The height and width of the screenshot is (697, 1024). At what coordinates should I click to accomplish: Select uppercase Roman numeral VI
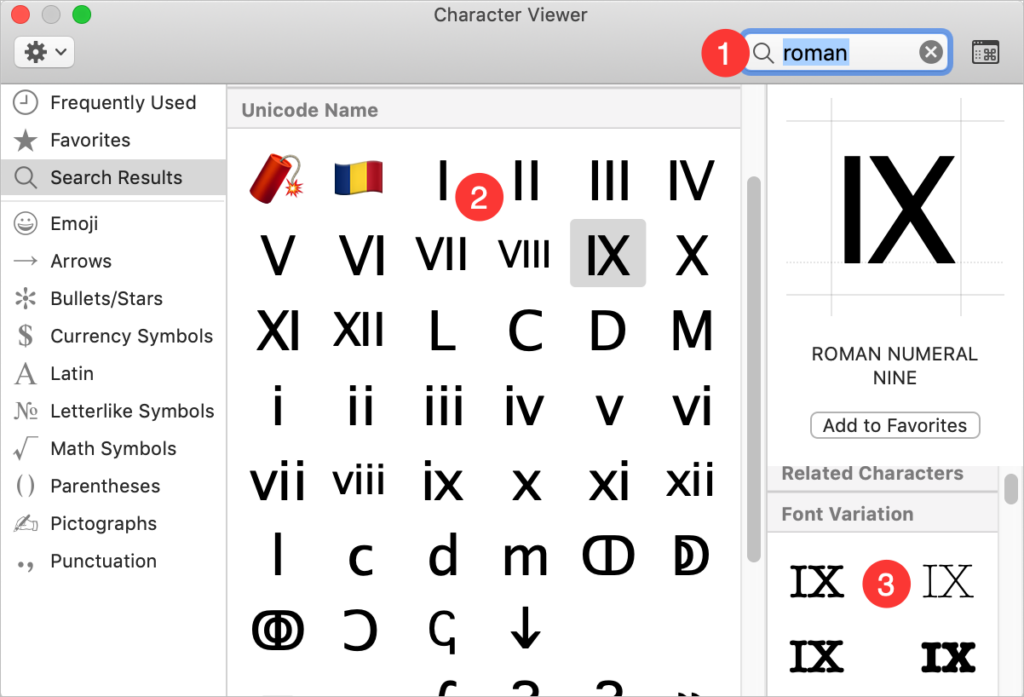click(361, 255)
